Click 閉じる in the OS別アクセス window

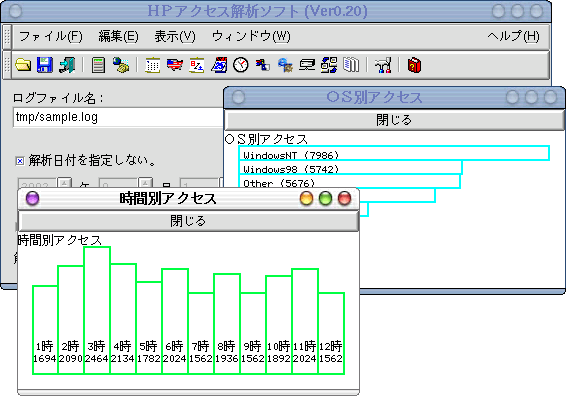point(394,120)
